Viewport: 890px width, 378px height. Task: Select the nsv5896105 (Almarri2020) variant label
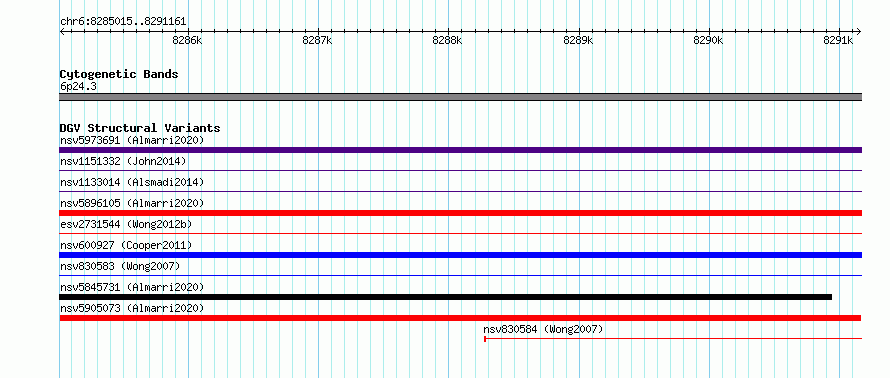click(132, 203)
